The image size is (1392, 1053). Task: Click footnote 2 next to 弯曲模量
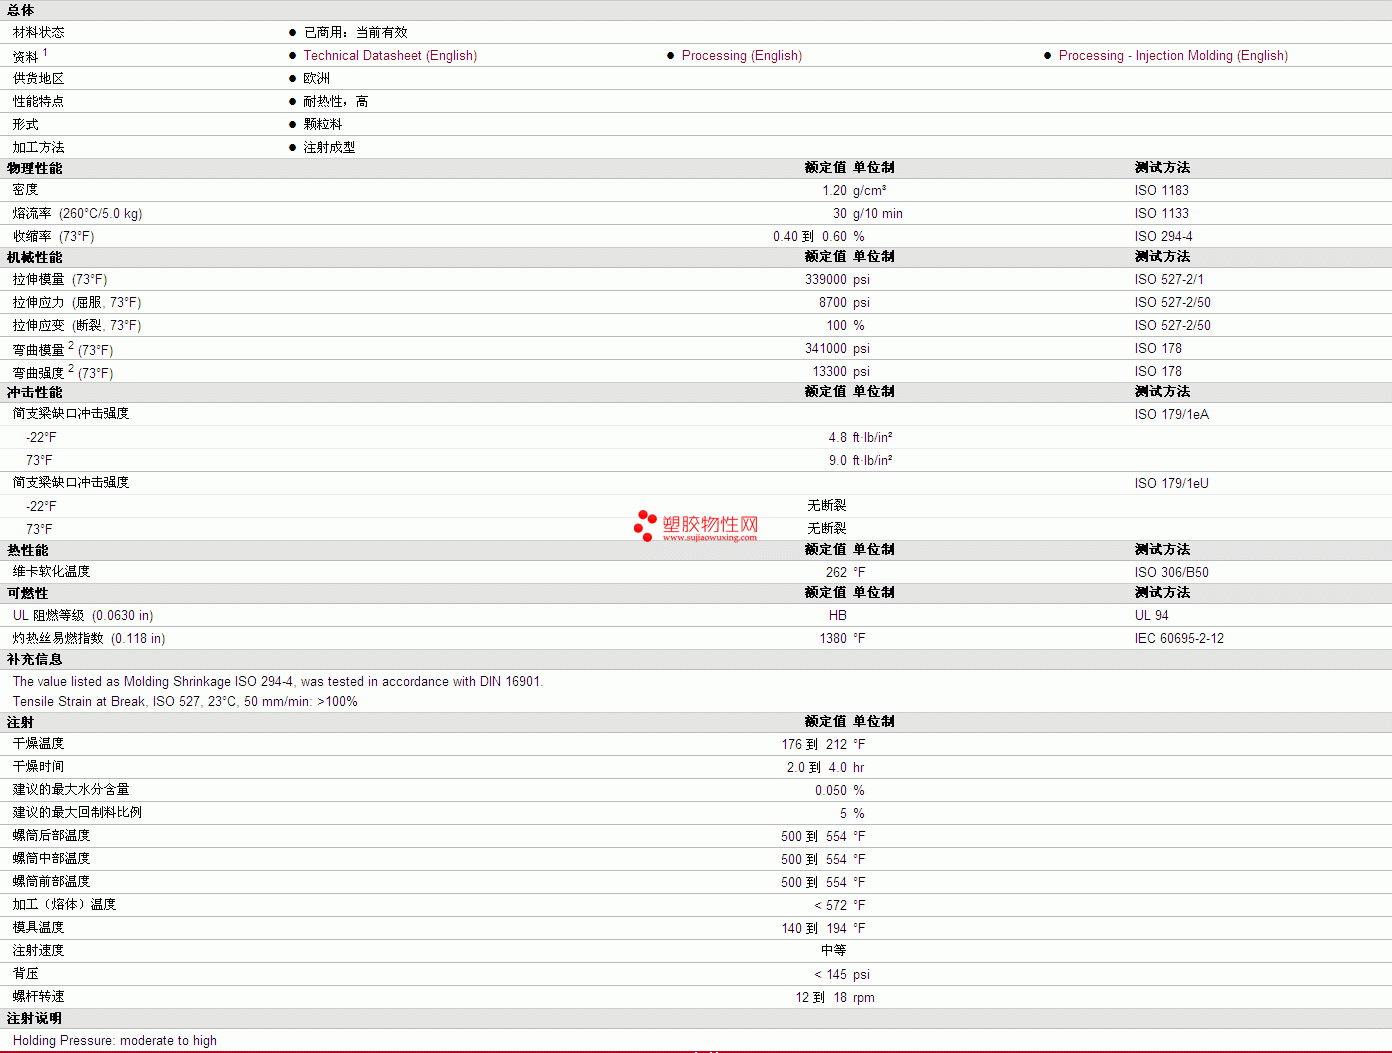(x=71, y=346)
